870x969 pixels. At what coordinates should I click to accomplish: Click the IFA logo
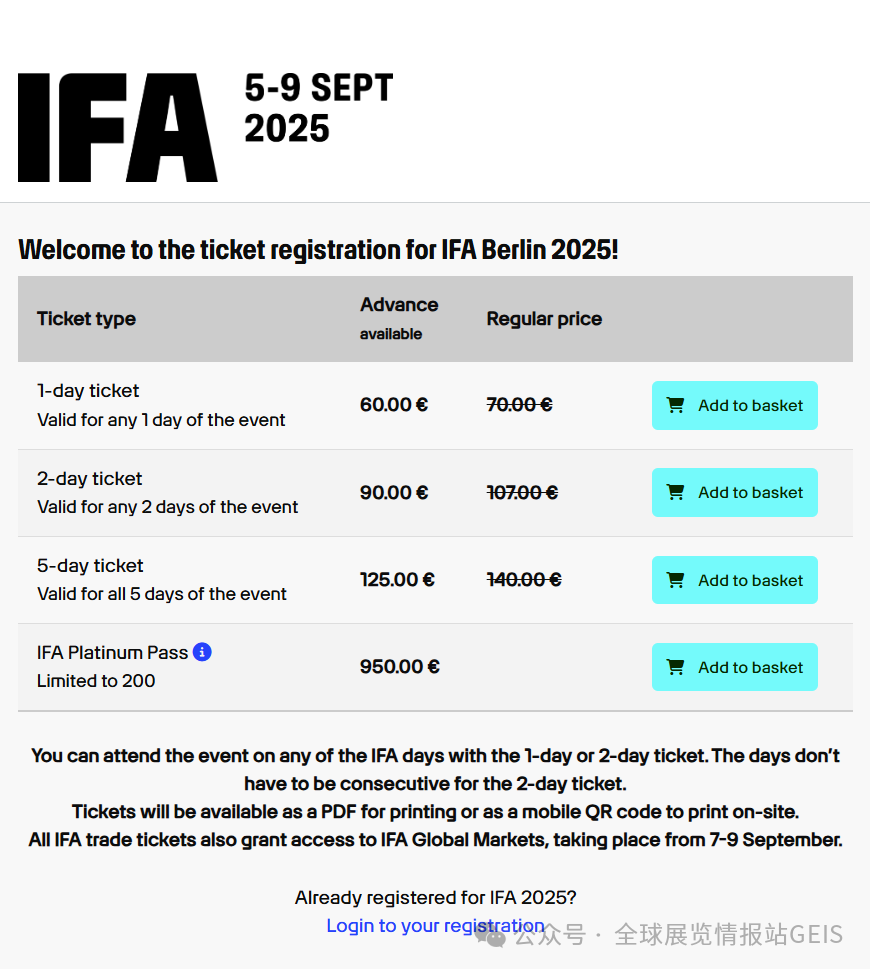coord(117,127)
